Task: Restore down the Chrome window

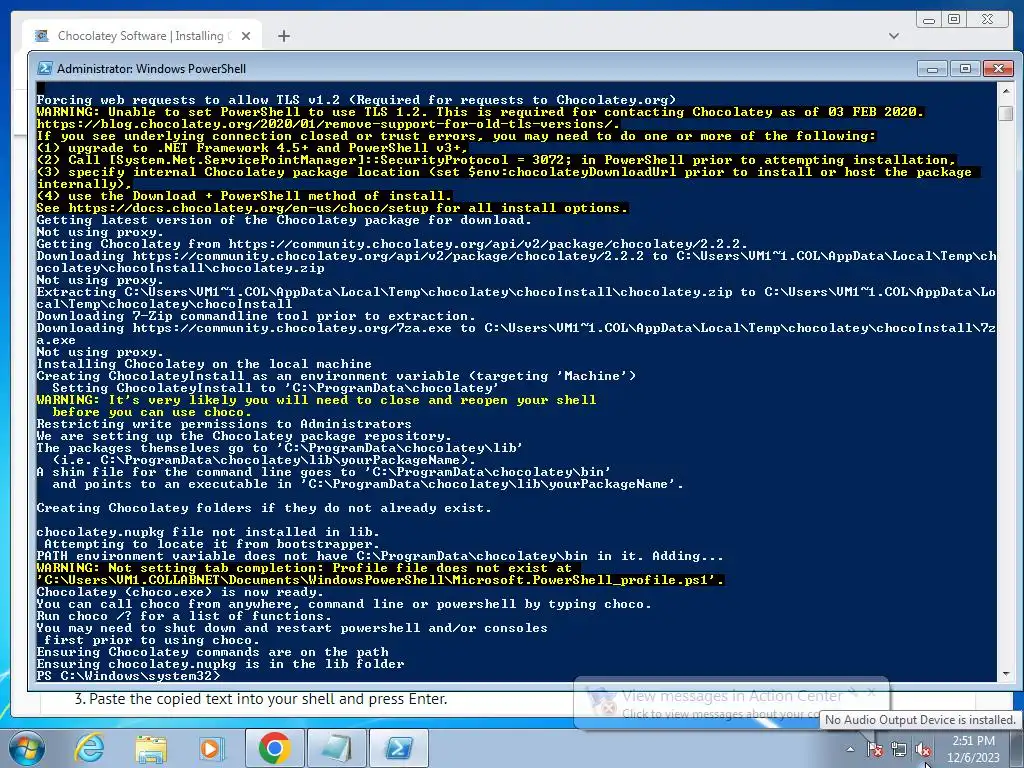Action: tap(954, 20)
